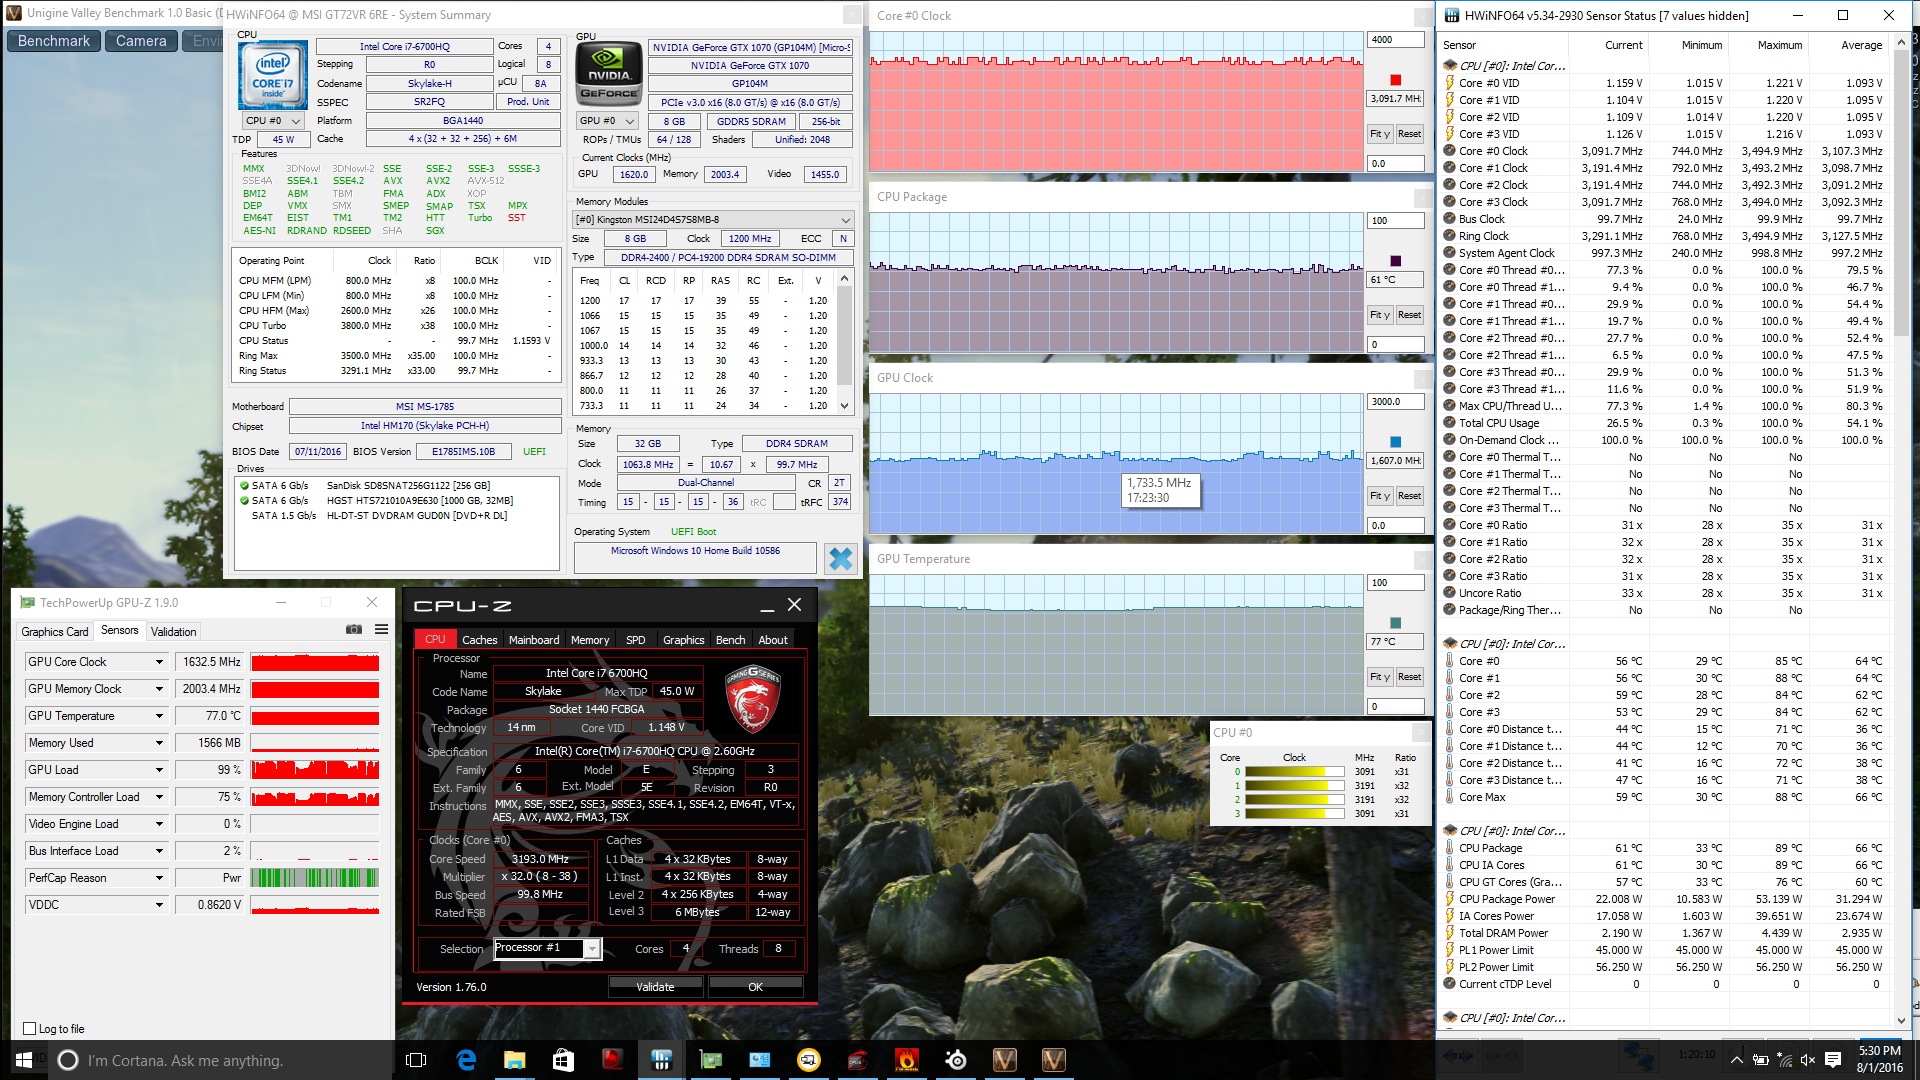Click the volume icon in the system tray
The image size is (1920, 1080).
[x=1808, y=1060]
